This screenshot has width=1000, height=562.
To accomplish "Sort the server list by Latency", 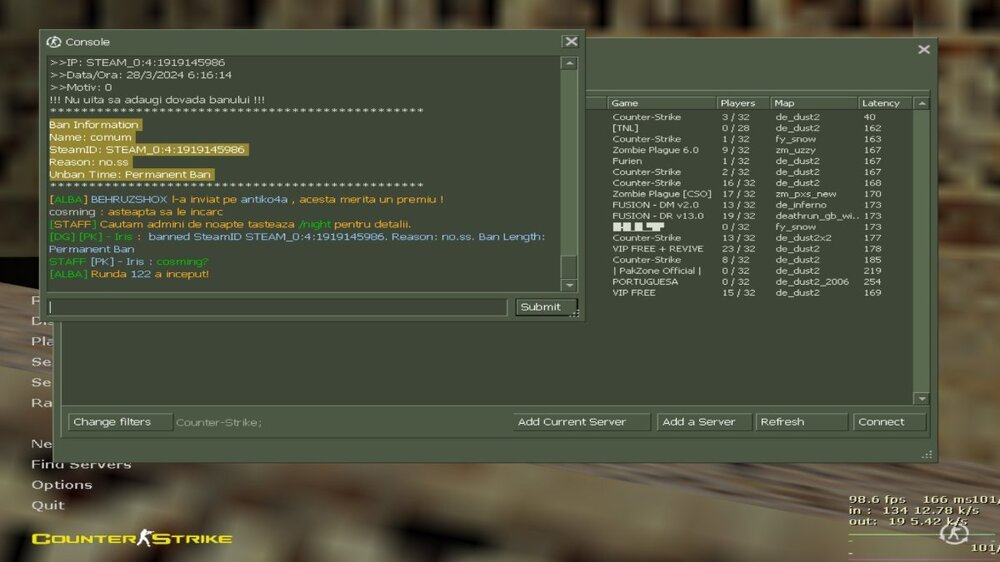I will tap(884, 103).
